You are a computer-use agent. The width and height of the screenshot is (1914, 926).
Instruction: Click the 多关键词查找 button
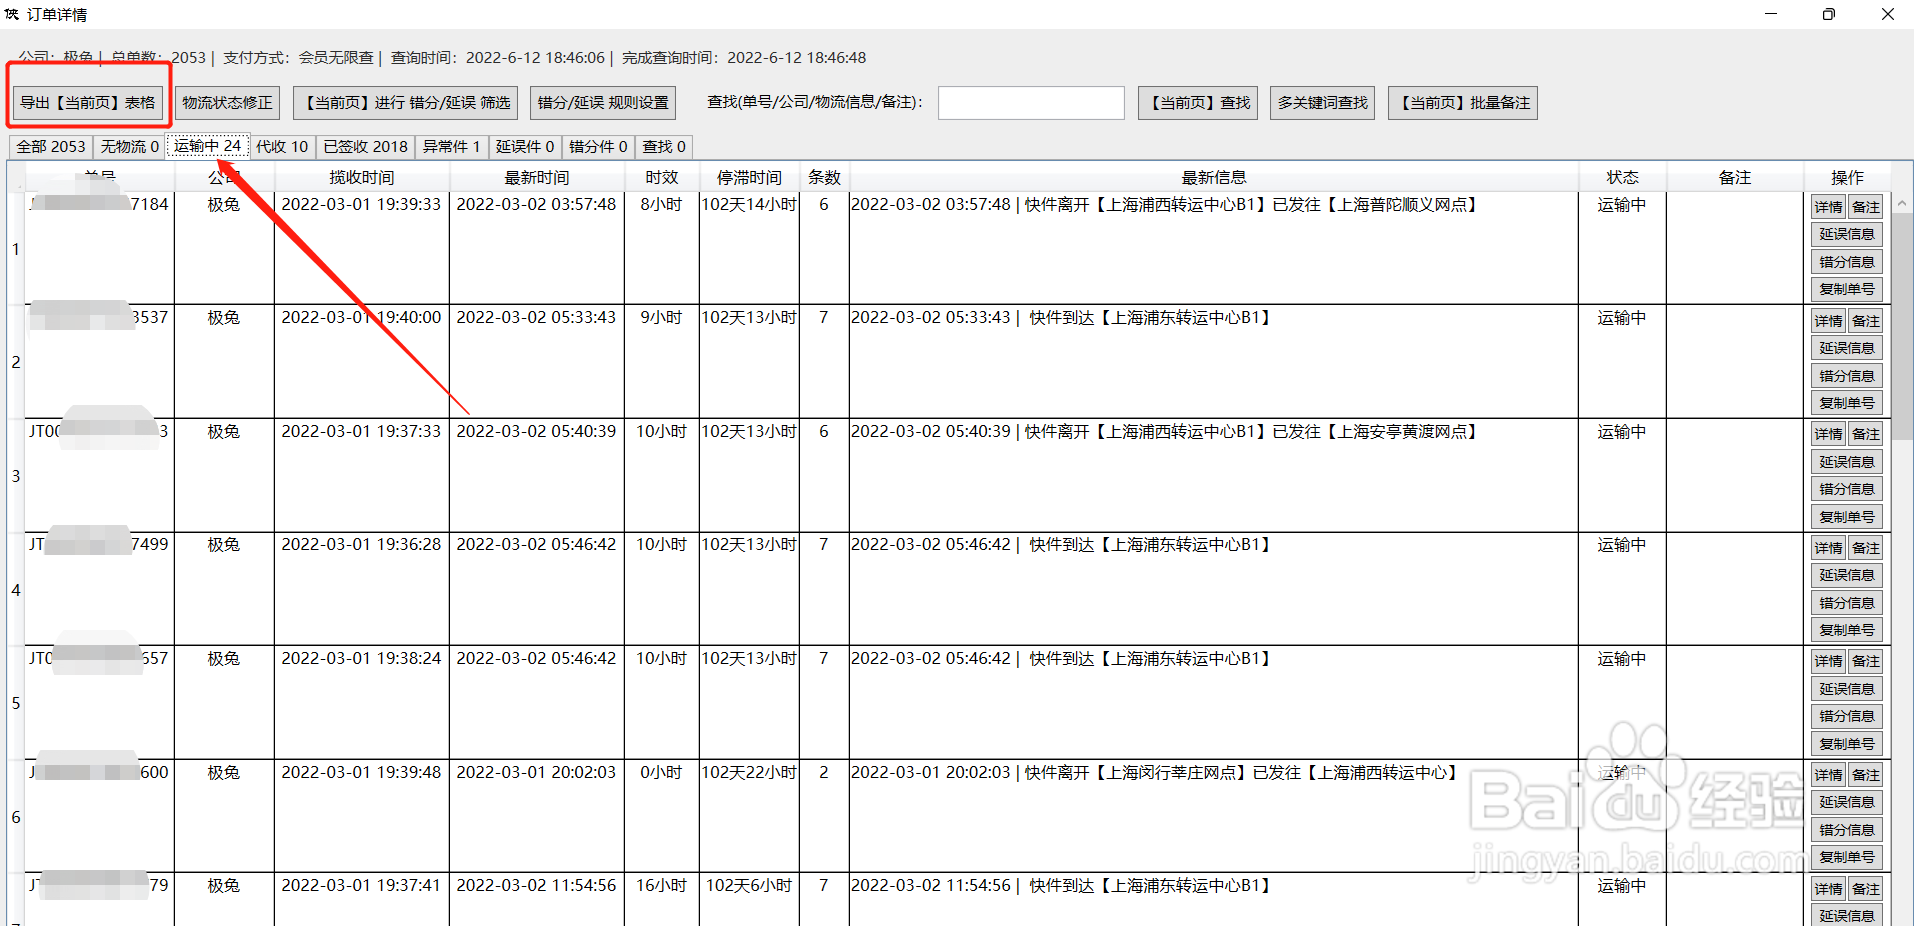pos(1322,103)
